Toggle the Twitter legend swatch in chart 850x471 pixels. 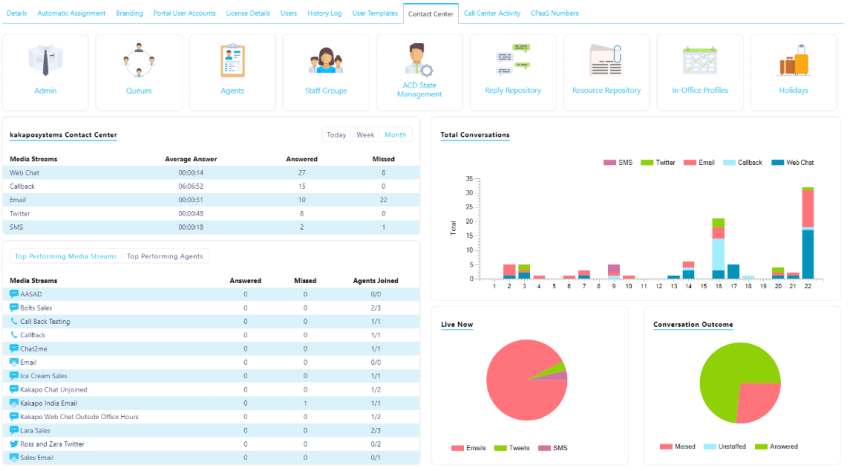647,163
